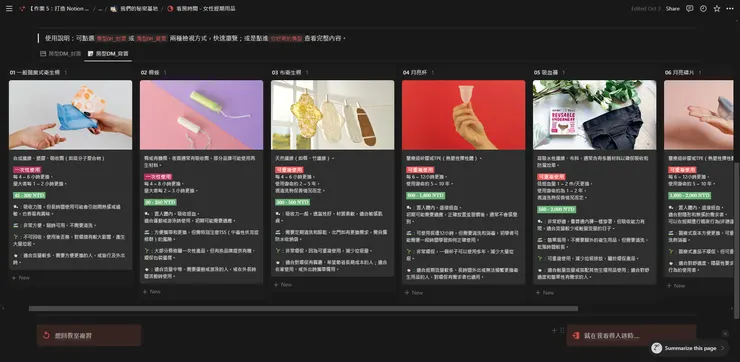740x362 pixels.
Task: Add New card under 06 月亮碟片 column
Action: click(676, 286)
